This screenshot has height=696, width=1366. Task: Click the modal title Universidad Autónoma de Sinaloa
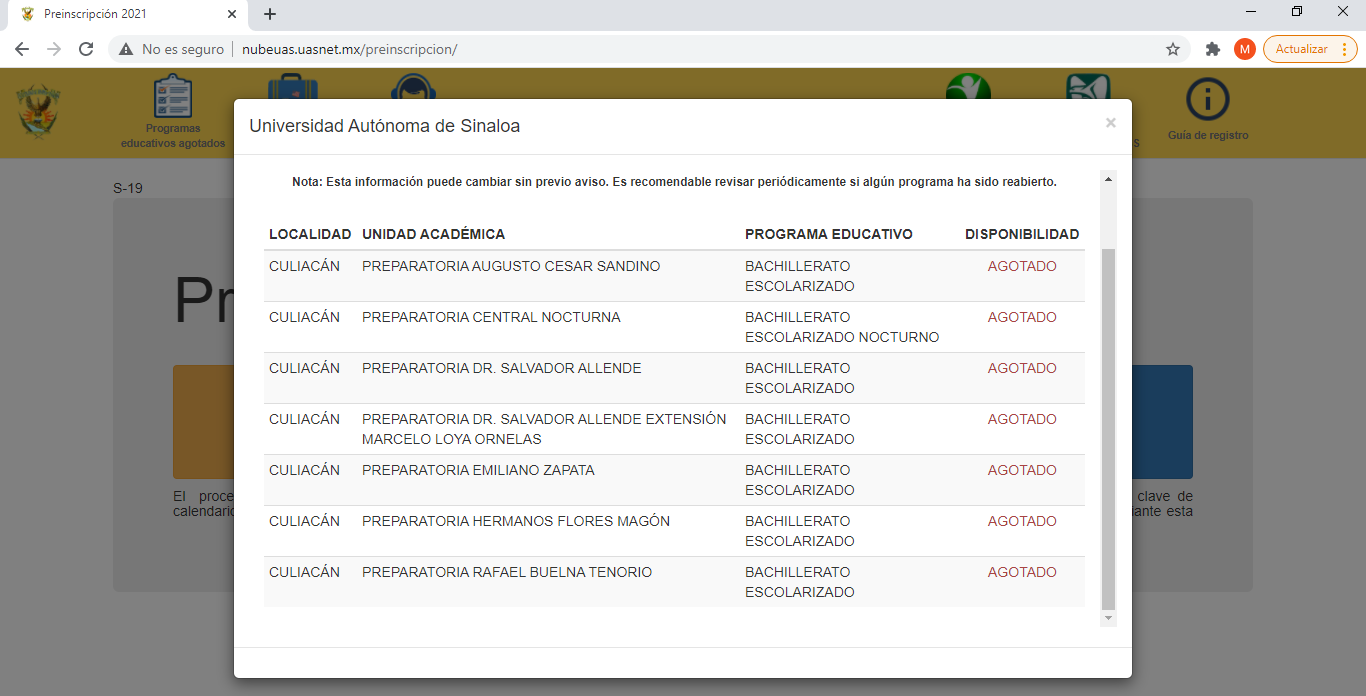click(x=384, y=126)
